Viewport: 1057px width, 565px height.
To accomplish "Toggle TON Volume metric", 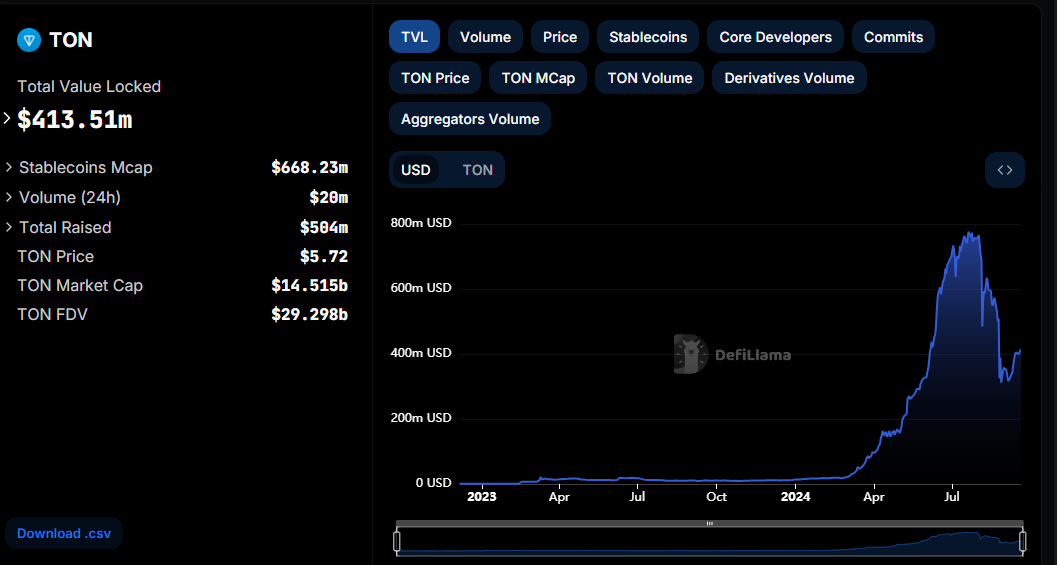I will (x=649, y=78).
